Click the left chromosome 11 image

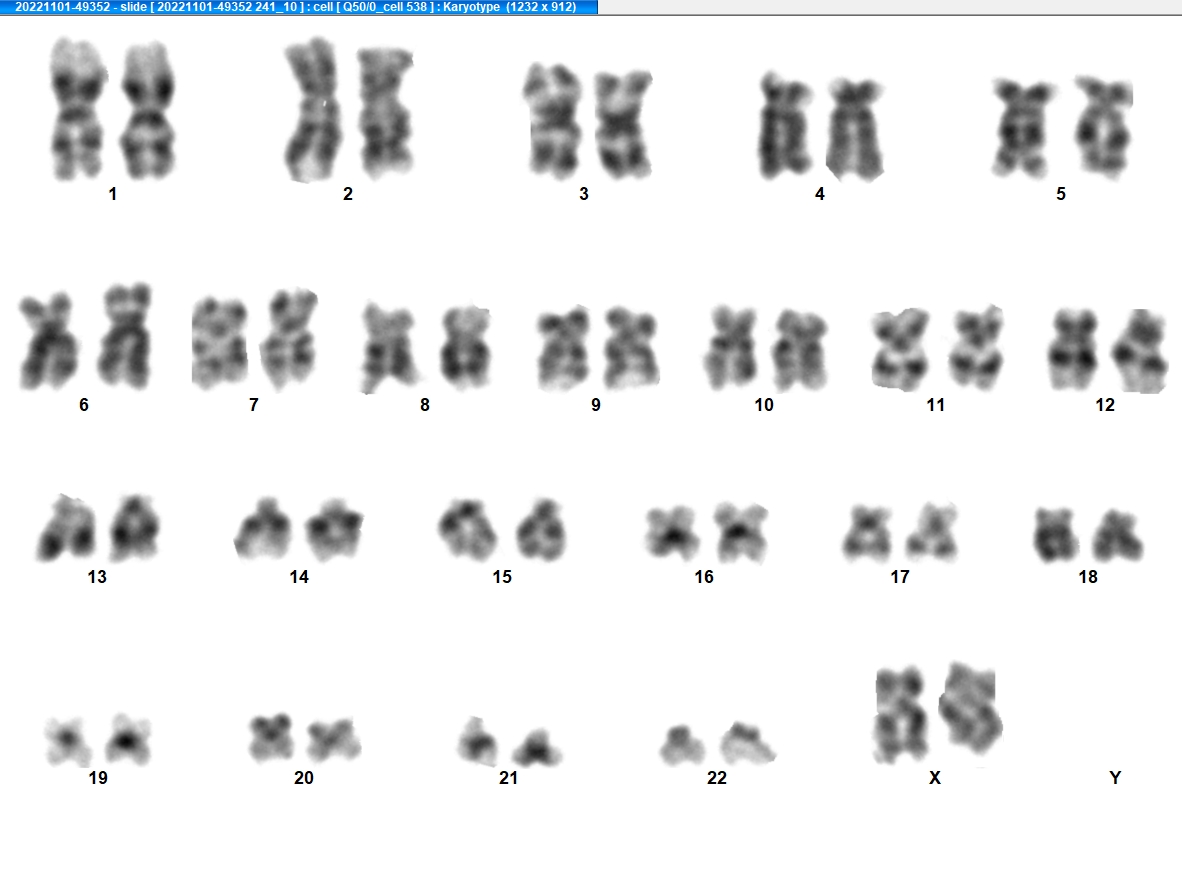[x=900, y=349]
